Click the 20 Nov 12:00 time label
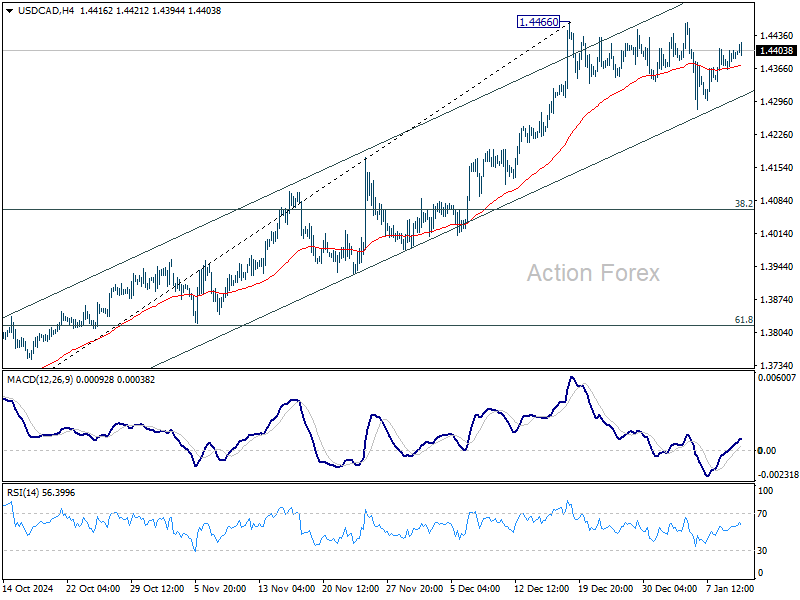This screenshot has width=800, height=600. click(x=351, y=589)
